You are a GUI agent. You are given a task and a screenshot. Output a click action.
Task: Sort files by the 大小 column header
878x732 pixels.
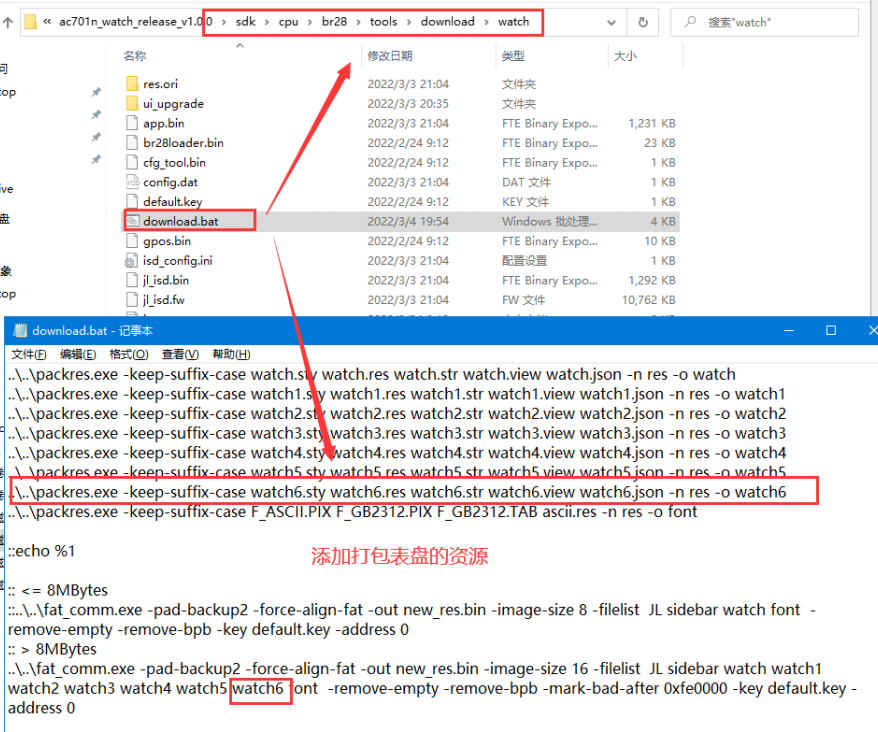625,55
